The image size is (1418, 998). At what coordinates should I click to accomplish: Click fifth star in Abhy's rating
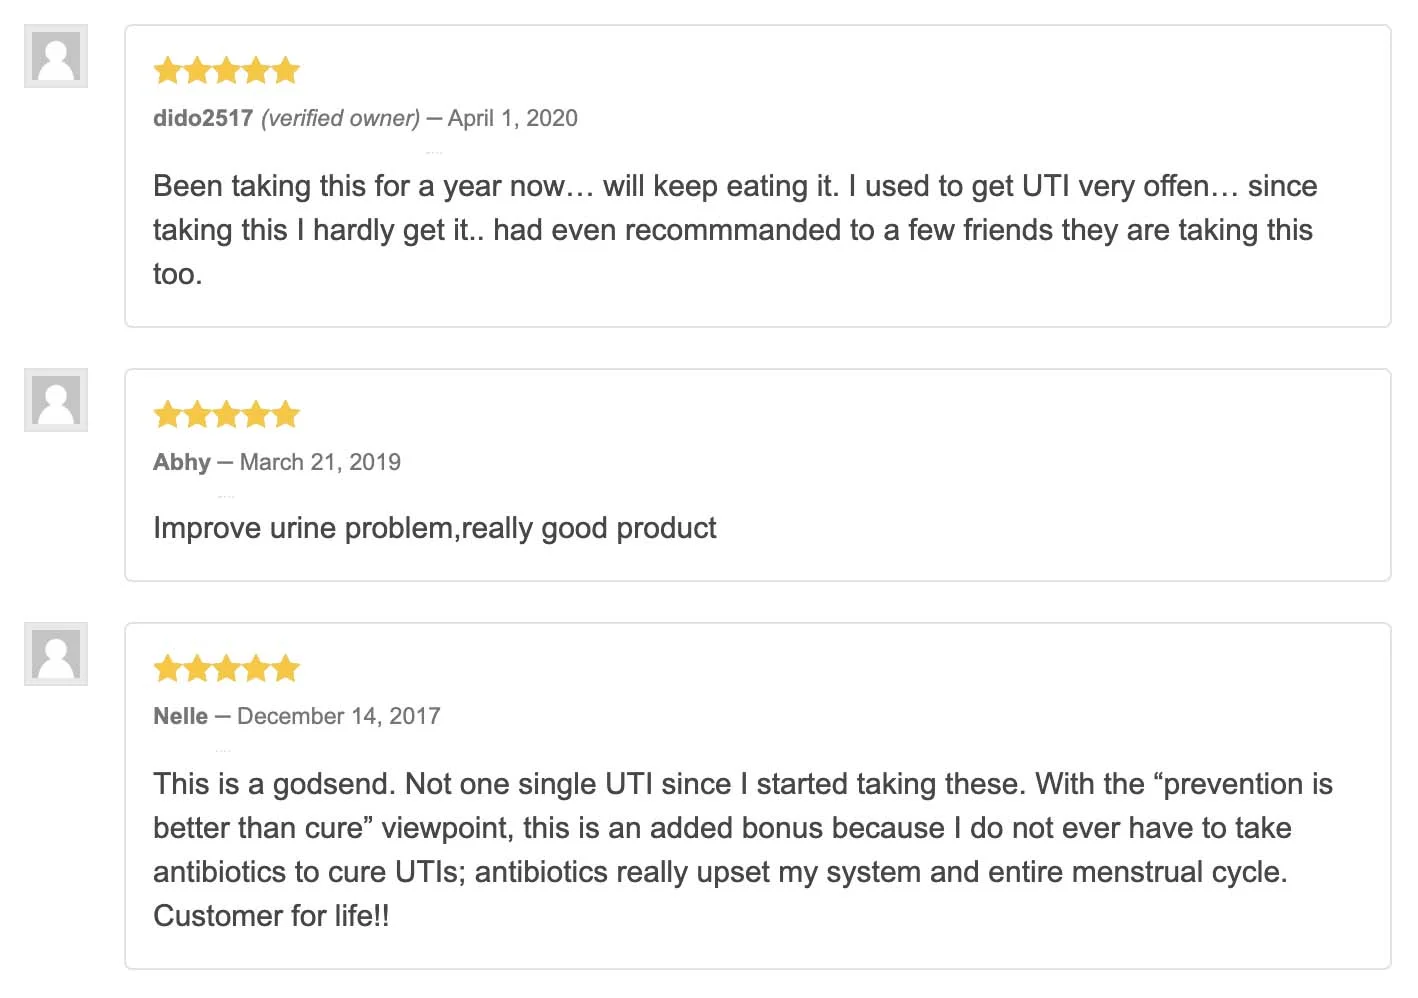tap(286, 415)
